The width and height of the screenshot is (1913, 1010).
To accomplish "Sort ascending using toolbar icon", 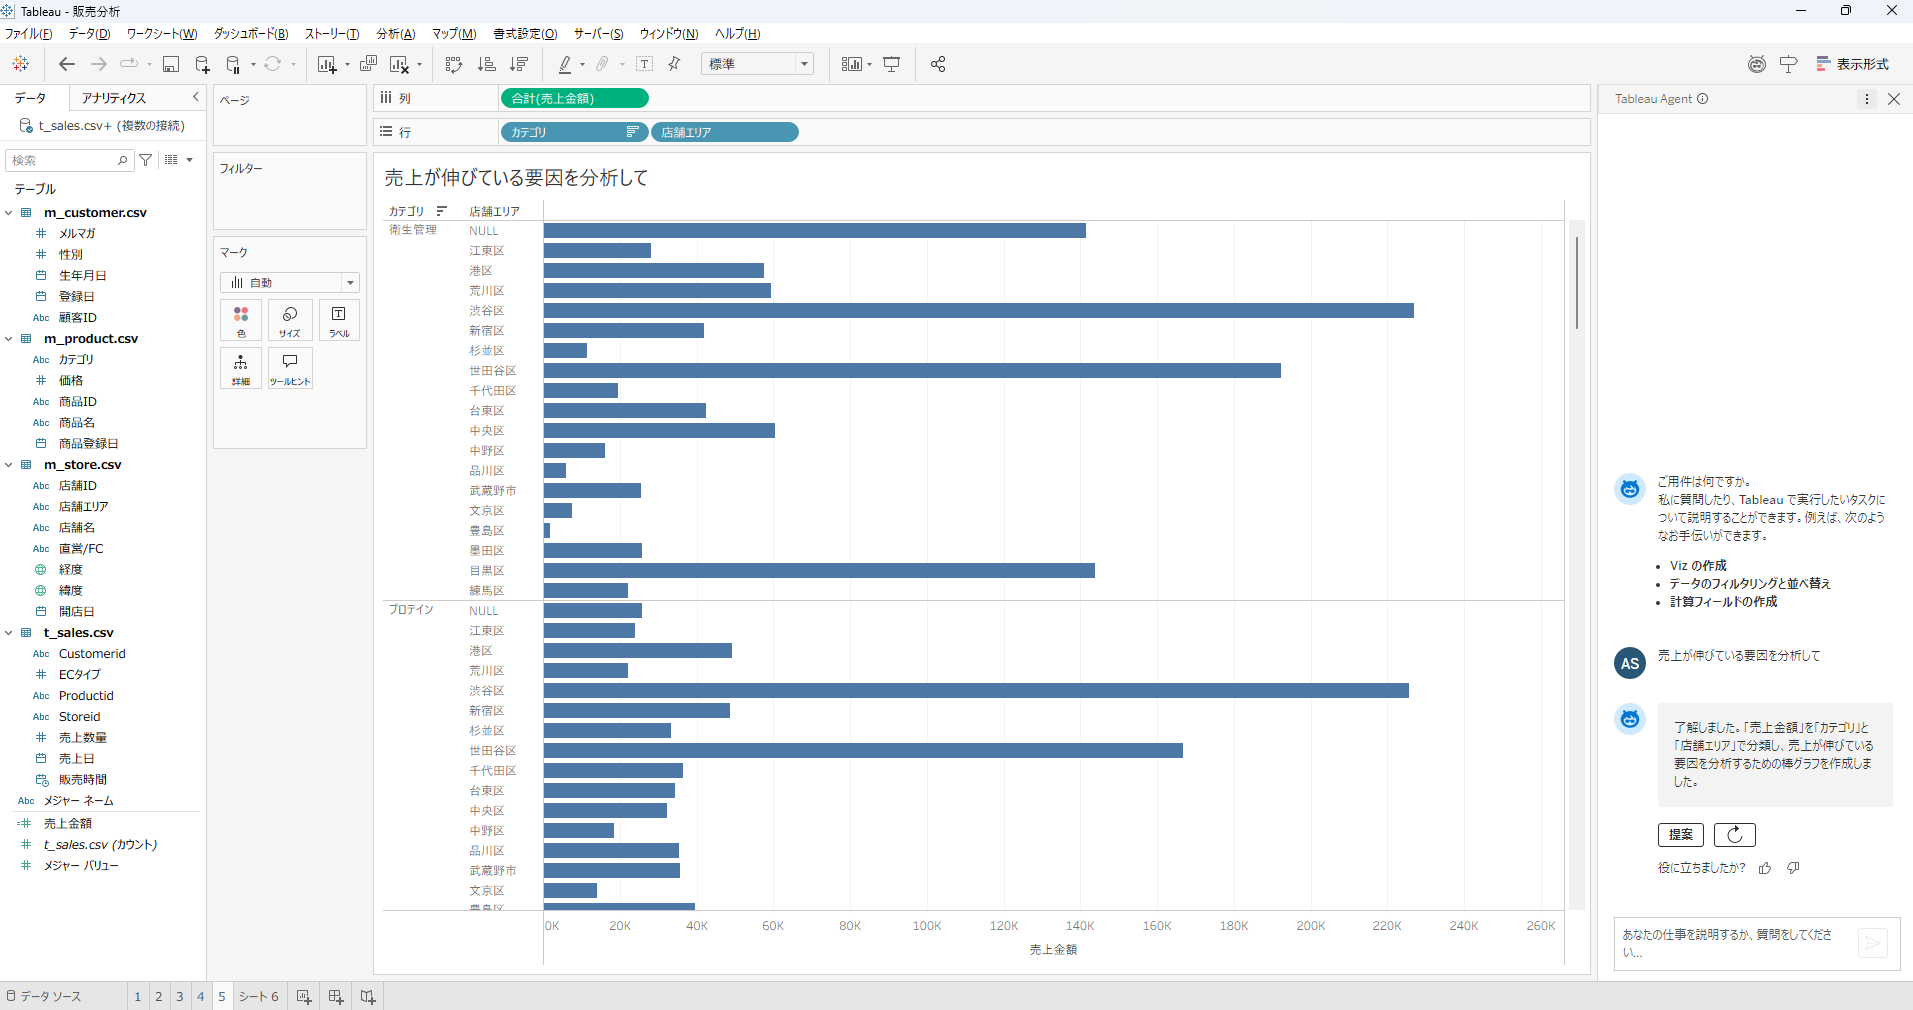I will [x=487, y=64].
